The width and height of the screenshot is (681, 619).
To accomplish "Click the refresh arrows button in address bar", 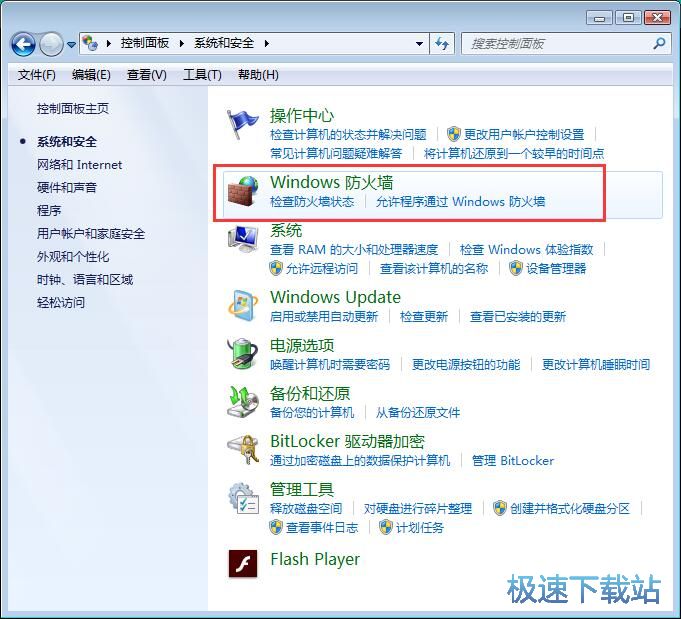I will click(442, 43).
